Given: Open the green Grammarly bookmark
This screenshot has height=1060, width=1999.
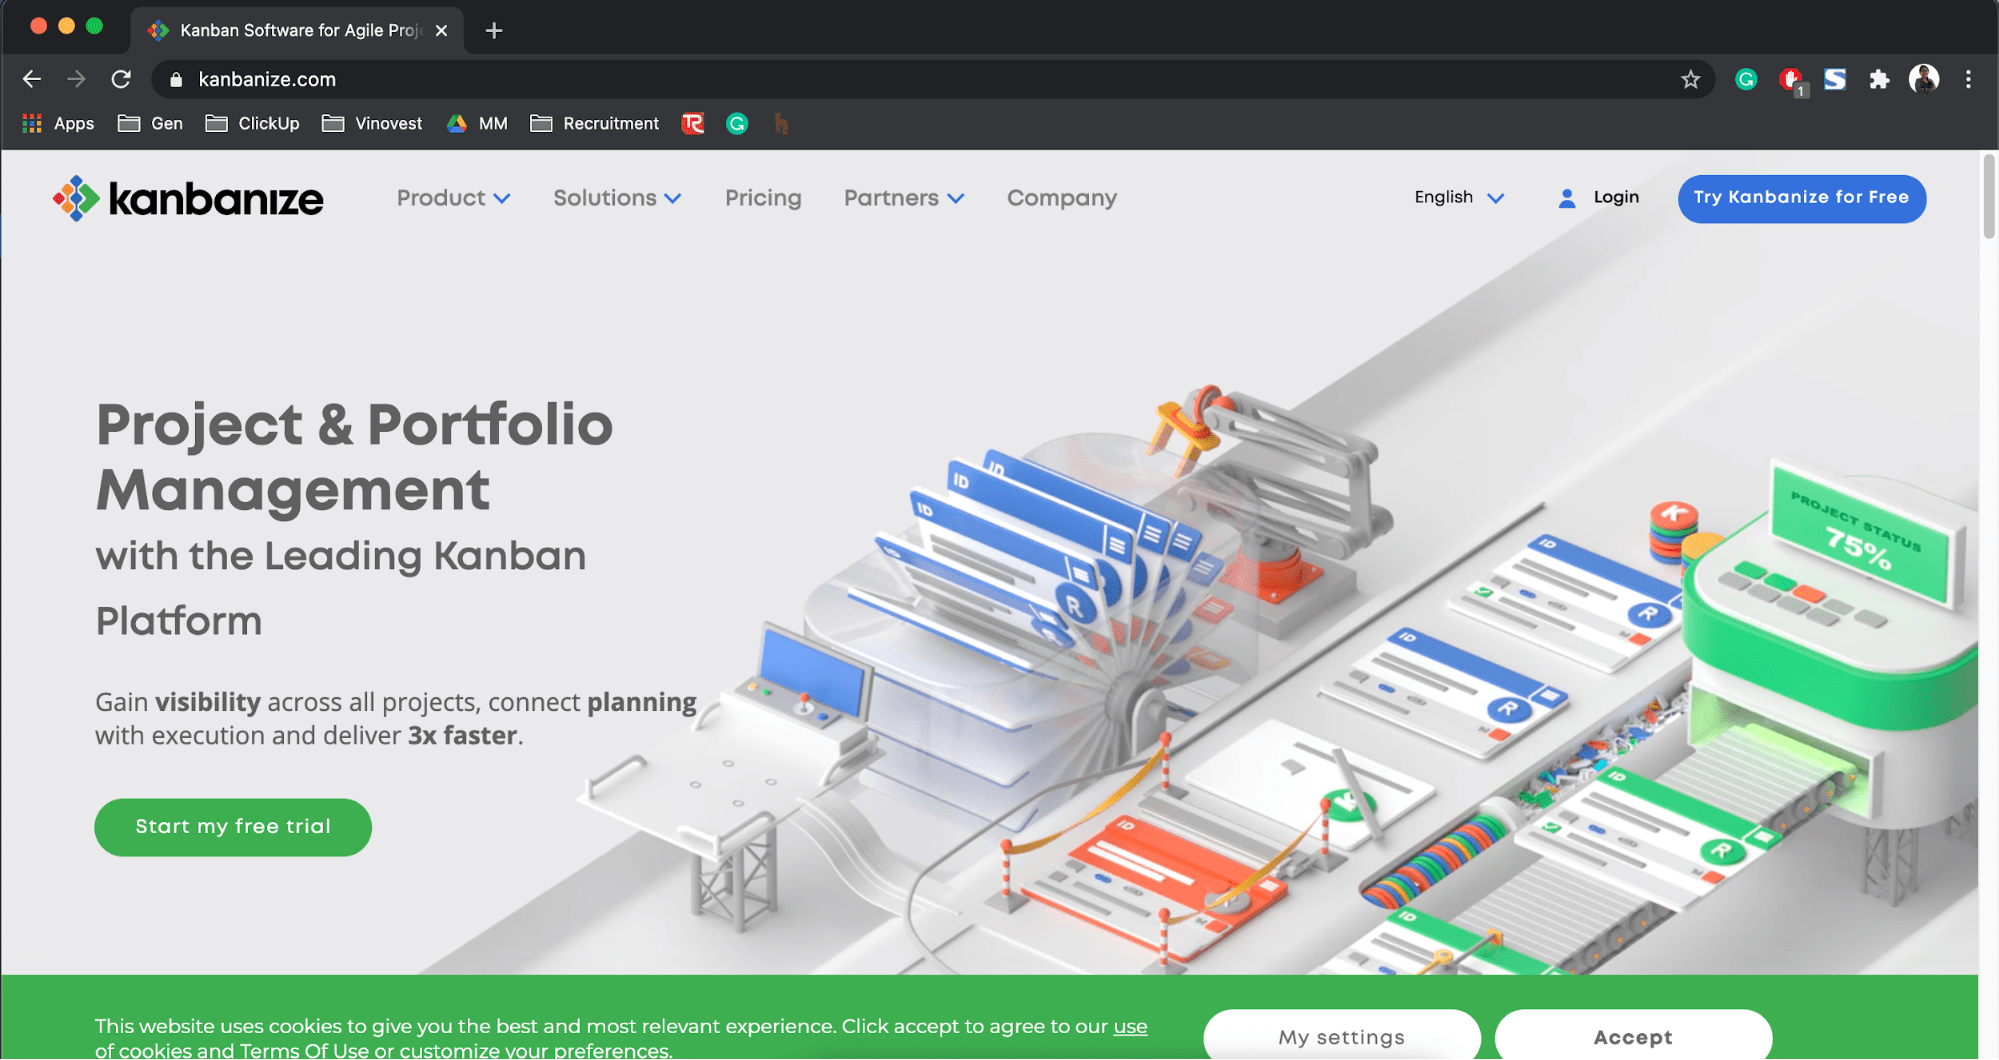Looking at the screenshot, I should [x=737, y=123].
